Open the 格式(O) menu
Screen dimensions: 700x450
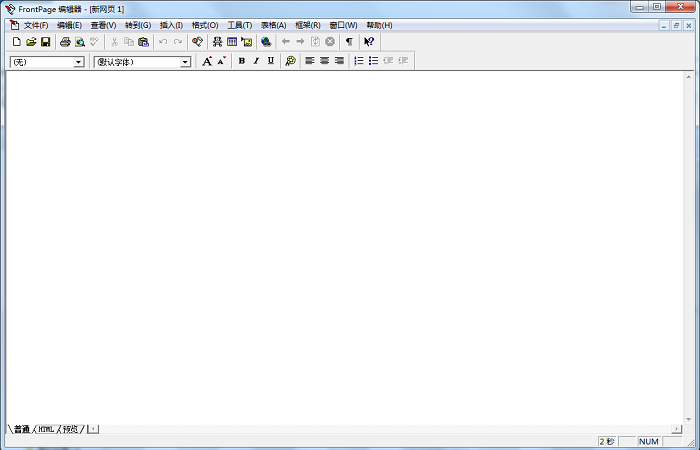point(205,25)
